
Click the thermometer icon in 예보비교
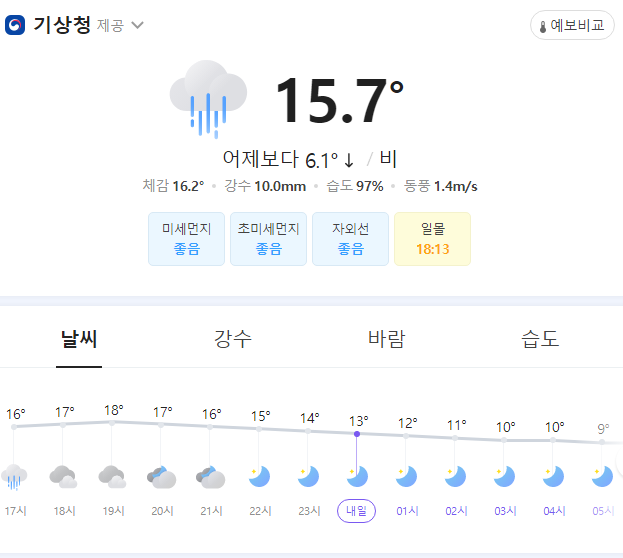(543, 27)
